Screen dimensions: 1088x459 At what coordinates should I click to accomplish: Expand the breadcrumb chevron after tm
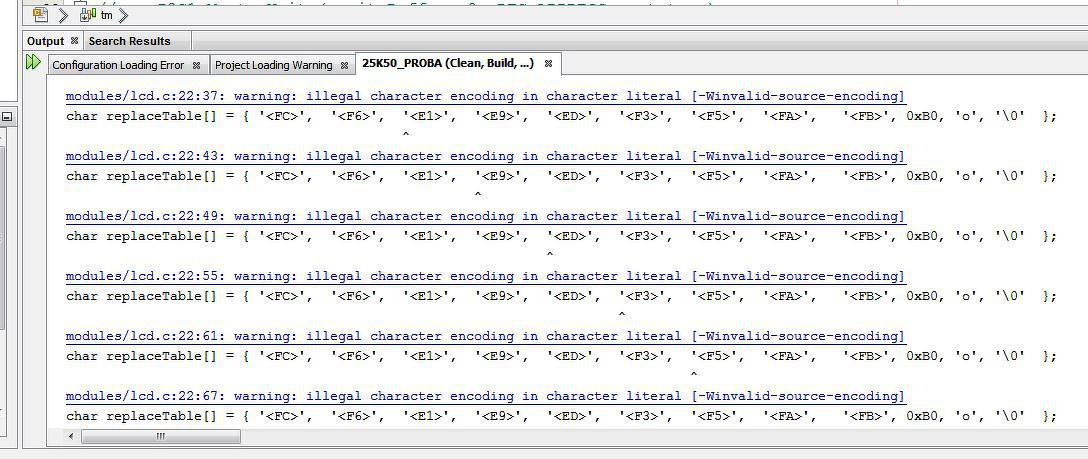click(x=122, y=15)
